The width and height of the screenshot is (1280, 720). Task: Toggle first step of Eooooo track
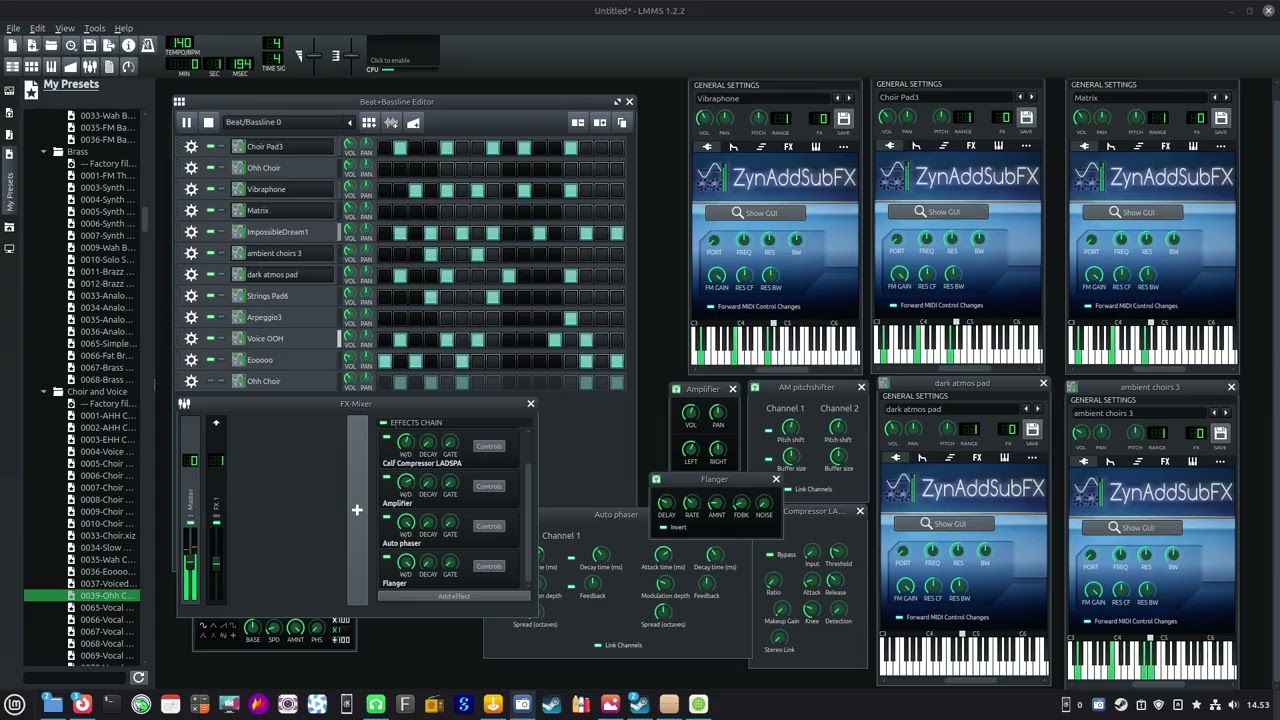point(385,360)
